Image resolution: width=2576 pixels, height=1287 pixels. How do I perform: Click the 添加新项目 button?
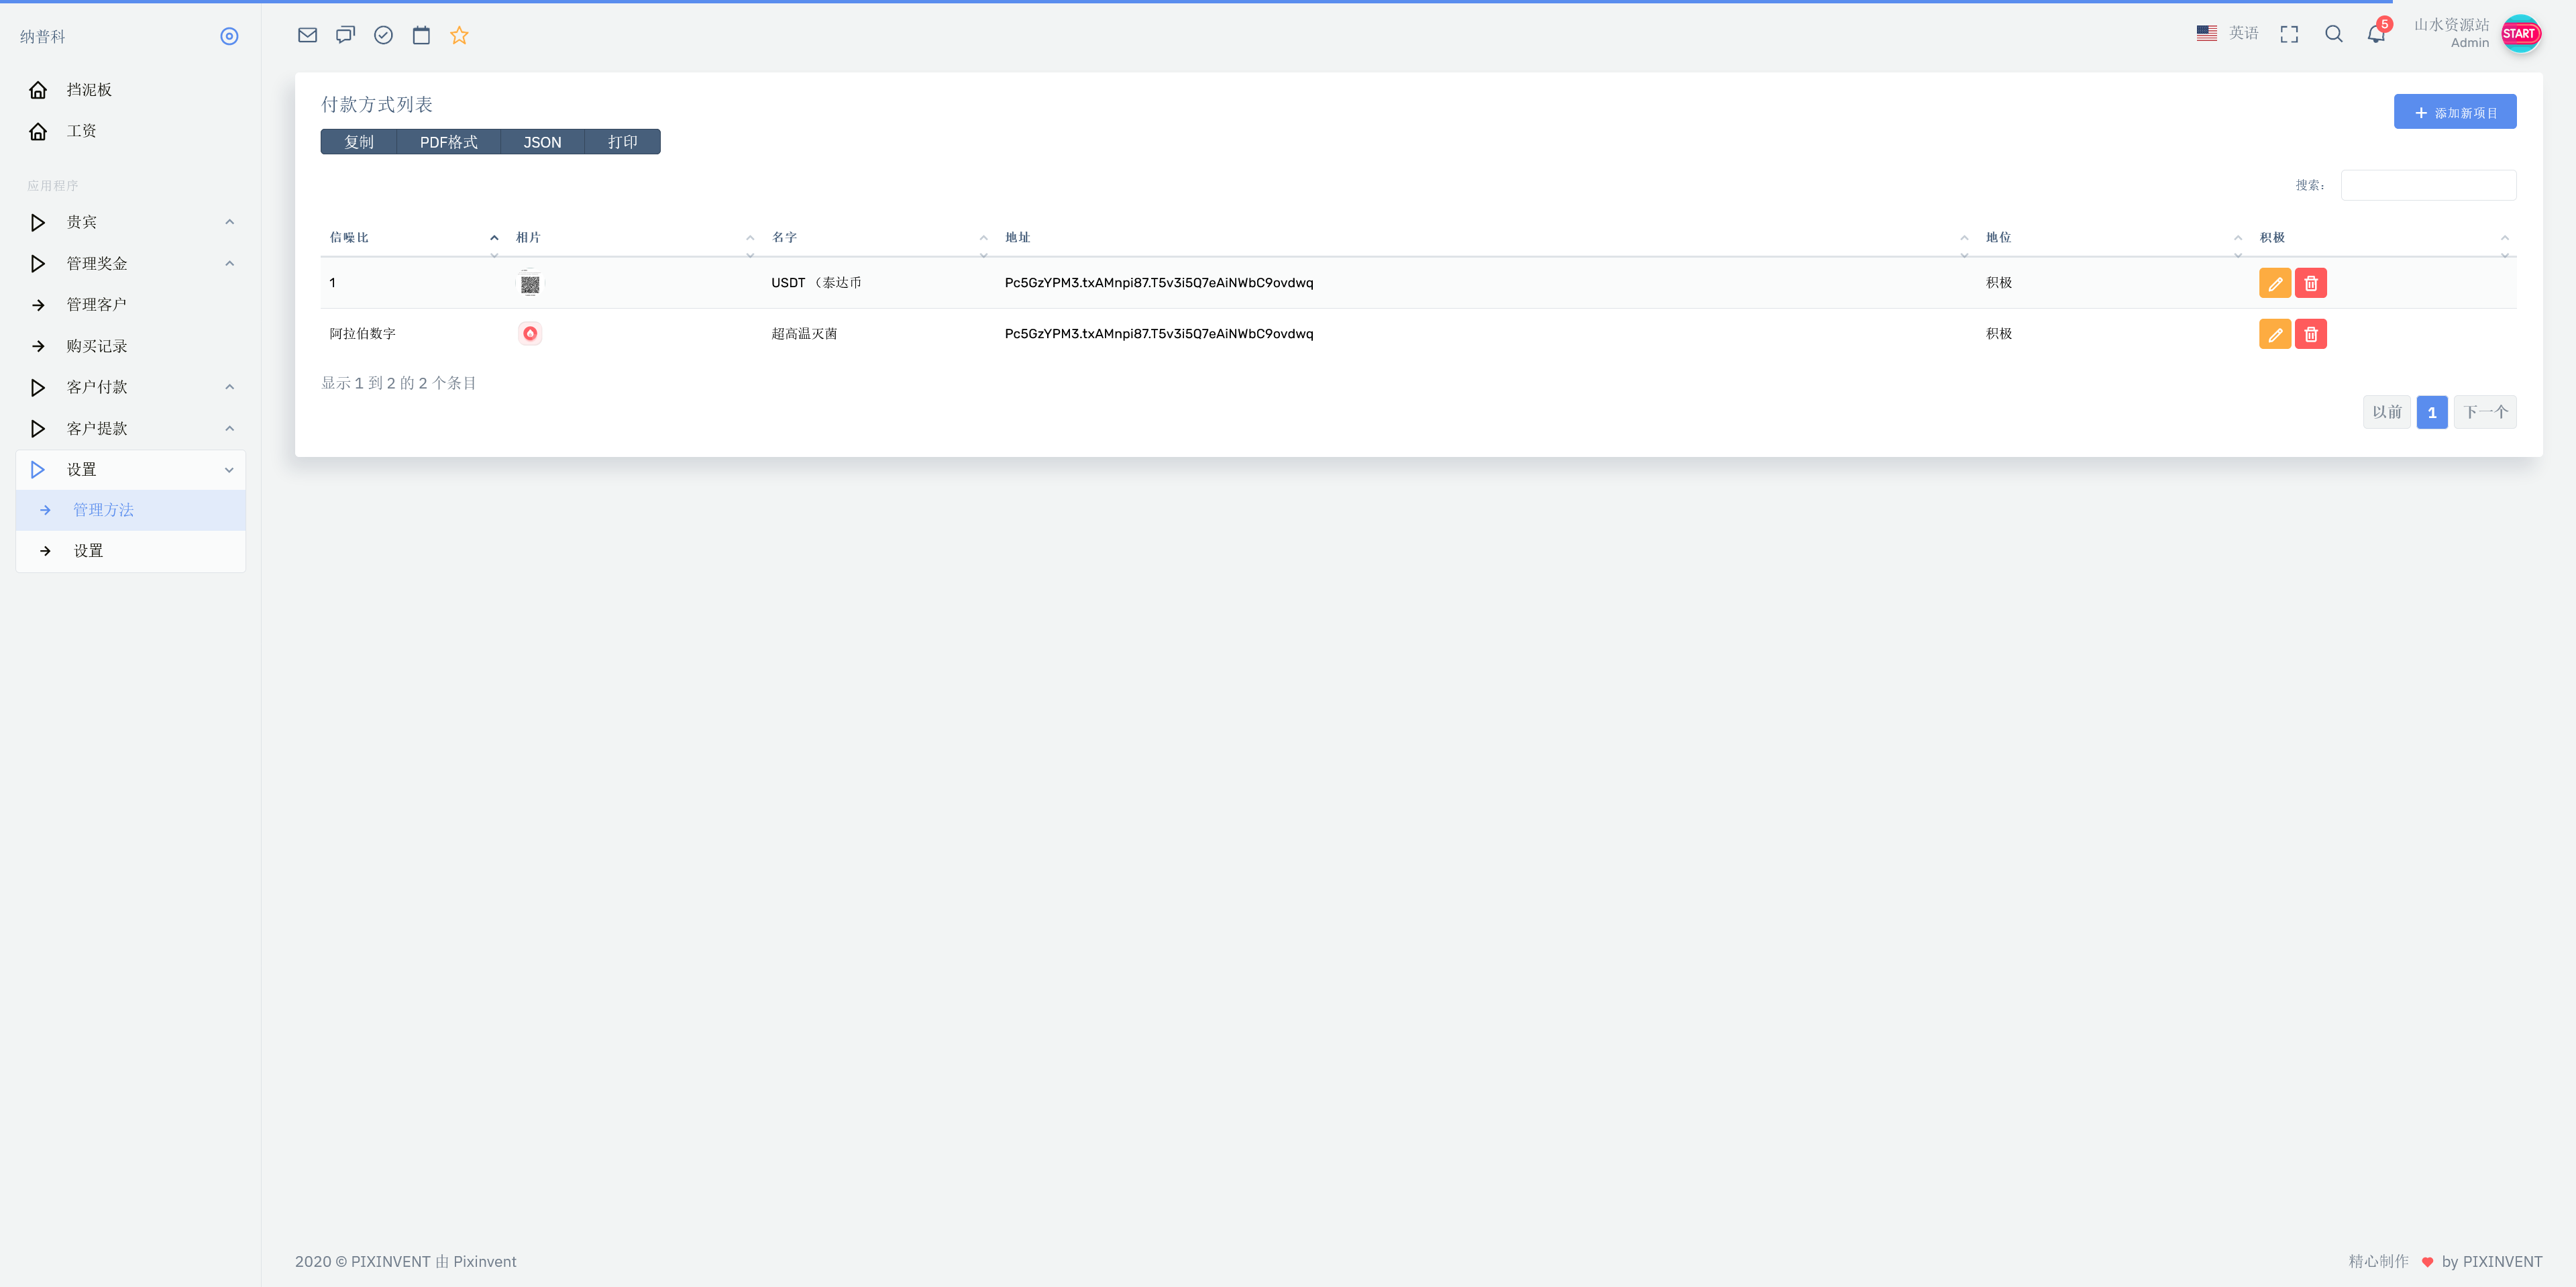click(2455, 111)
